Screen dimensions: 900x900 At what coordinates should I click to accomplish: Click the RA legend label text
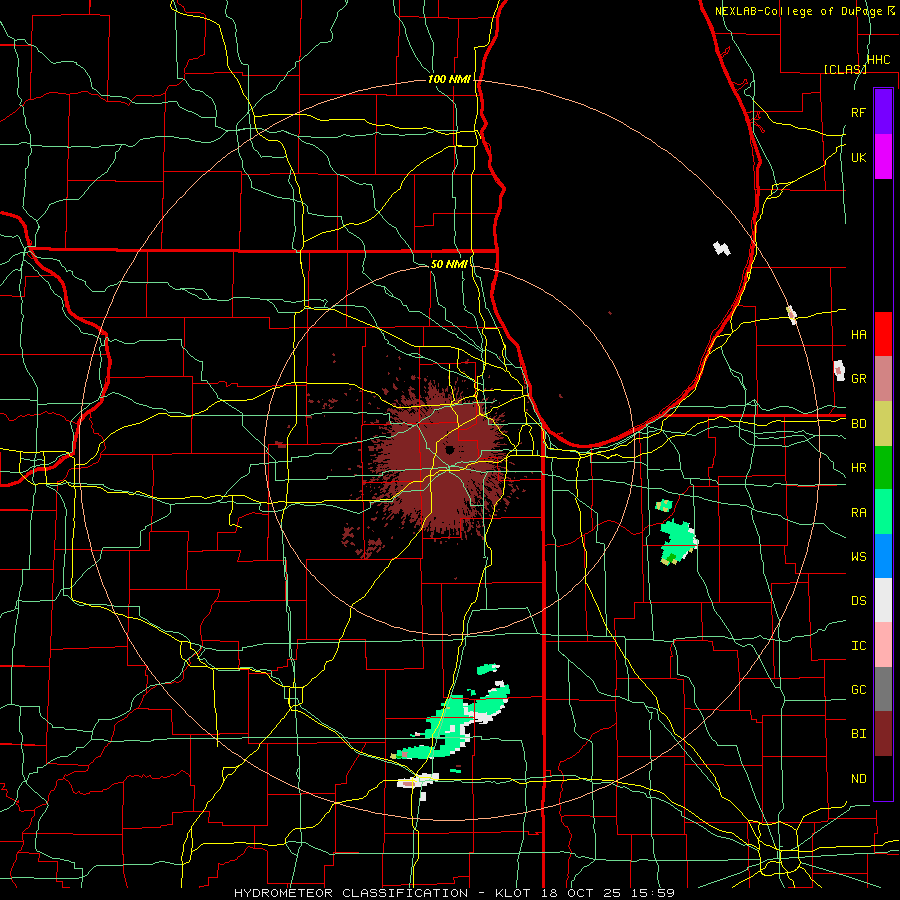(x=859, y=512)
